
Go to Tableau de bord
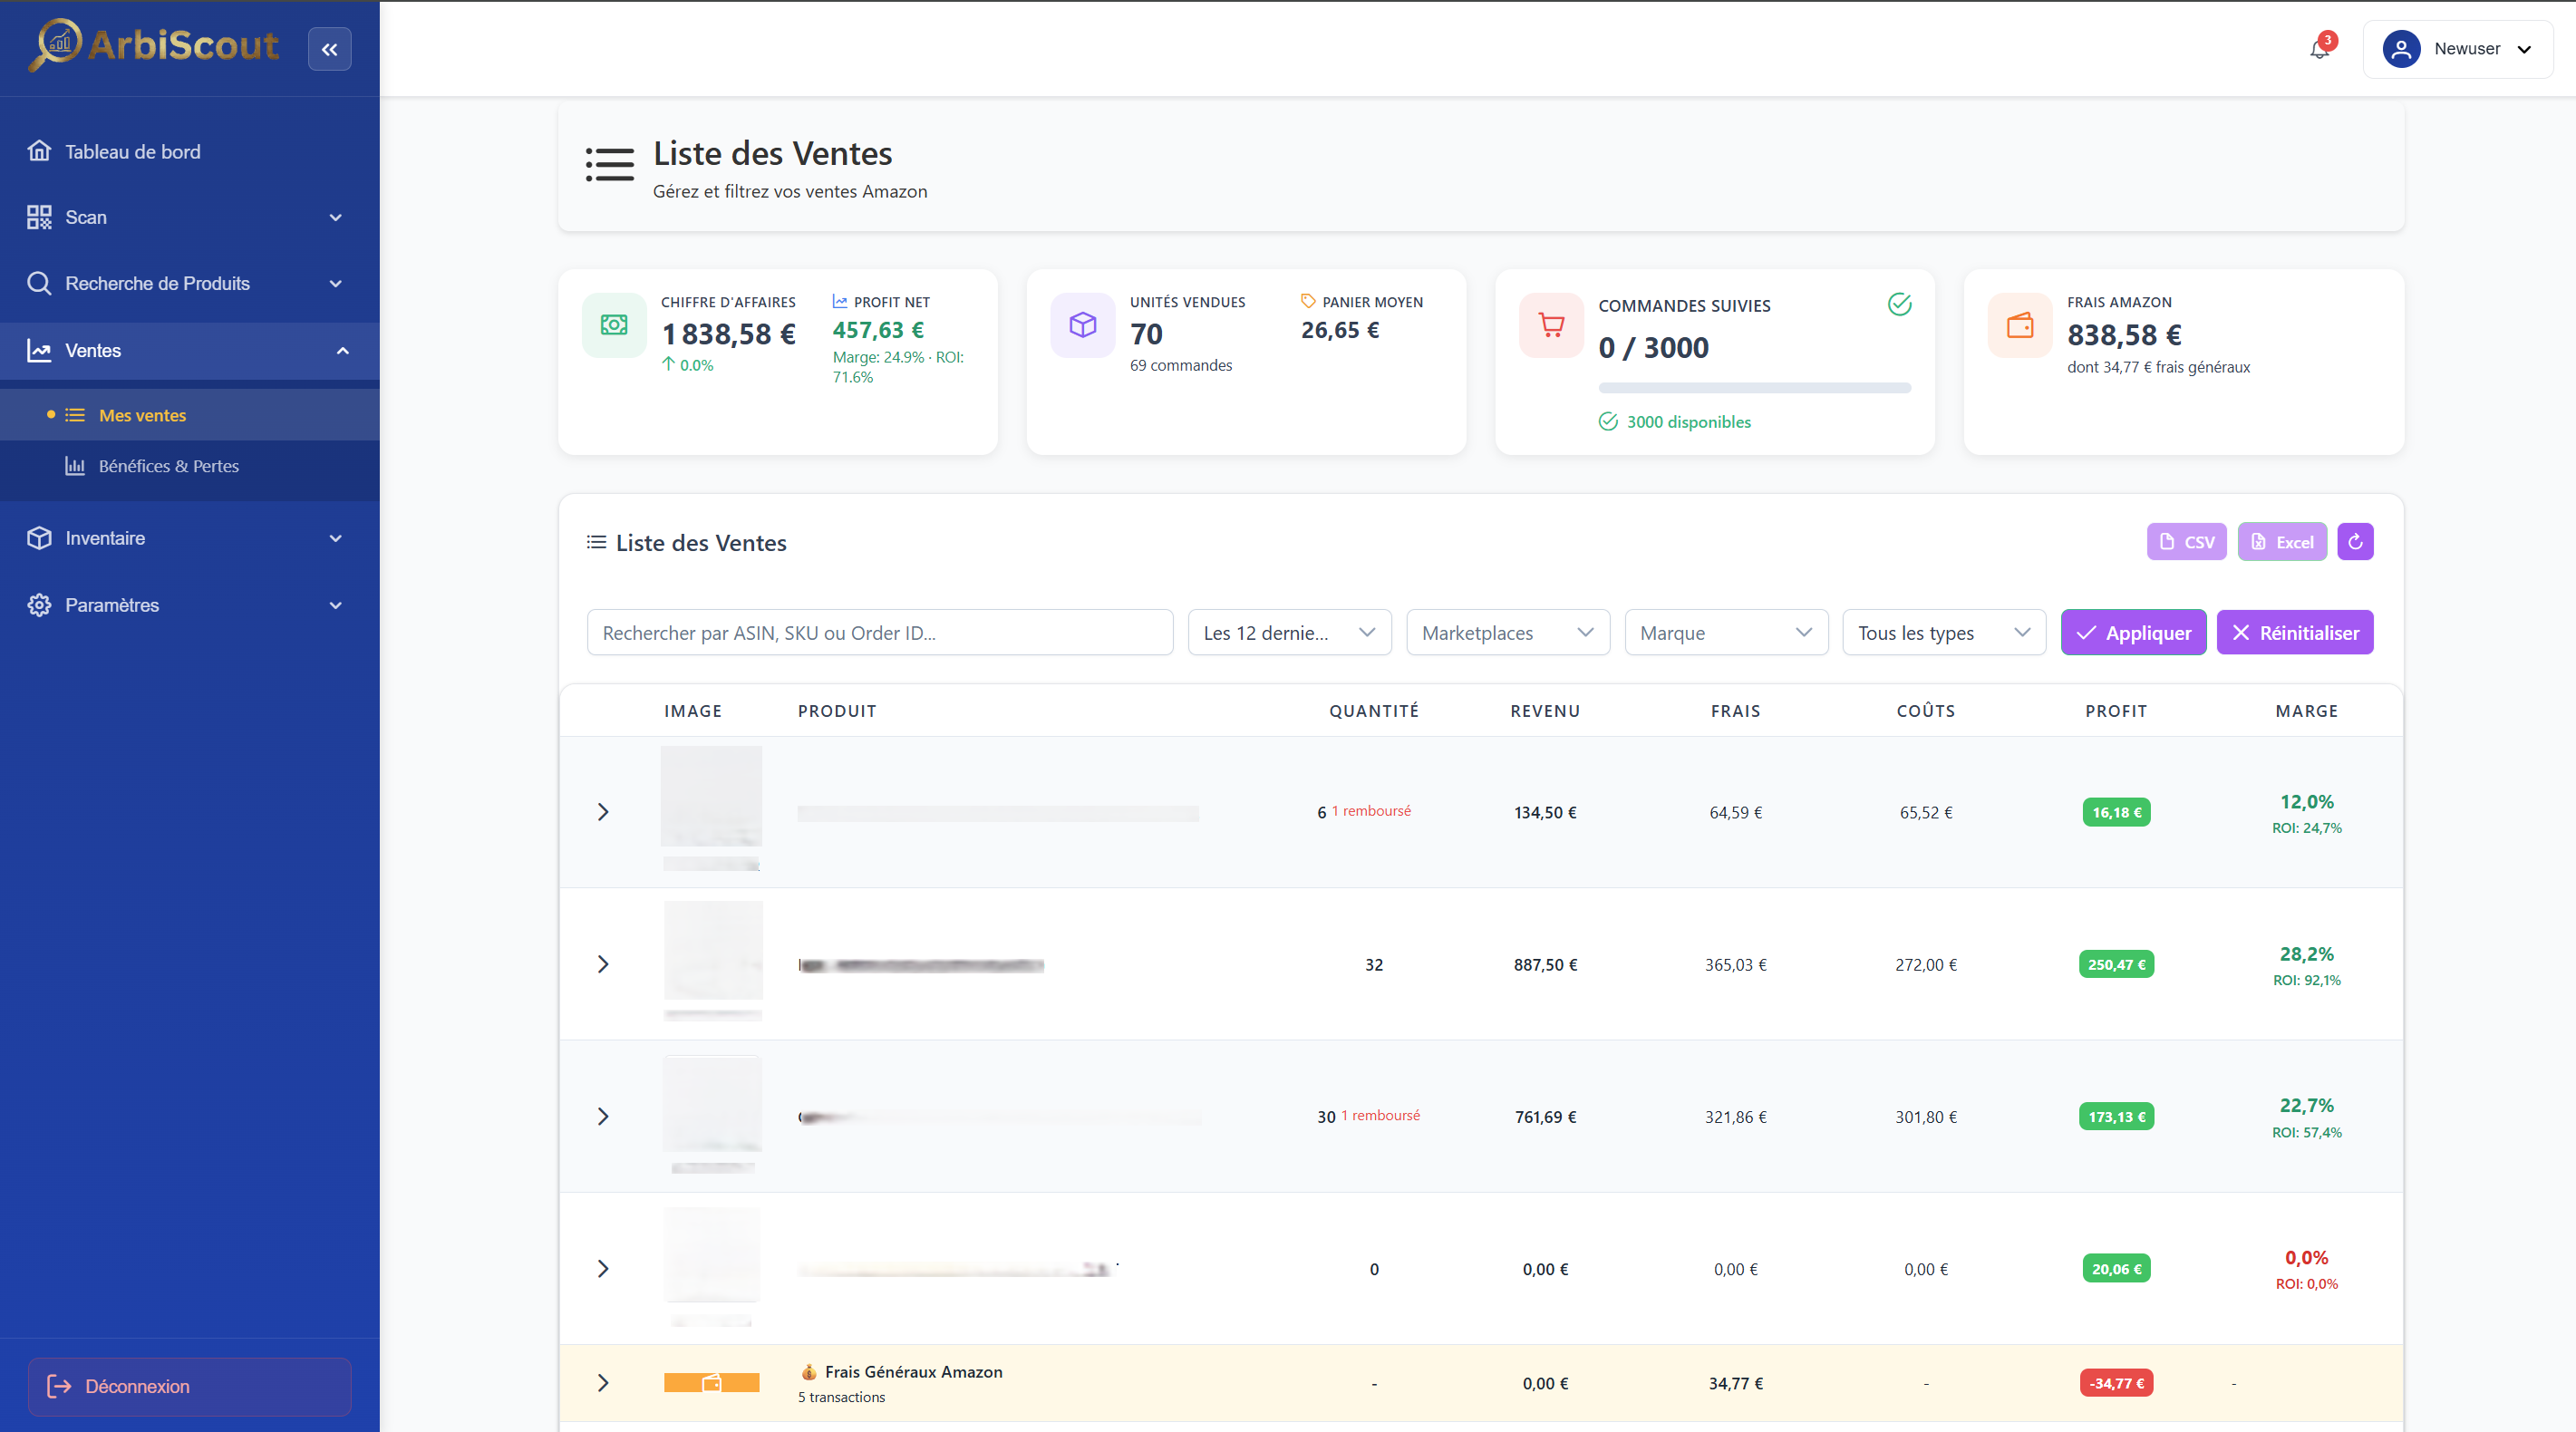[132, 152]
